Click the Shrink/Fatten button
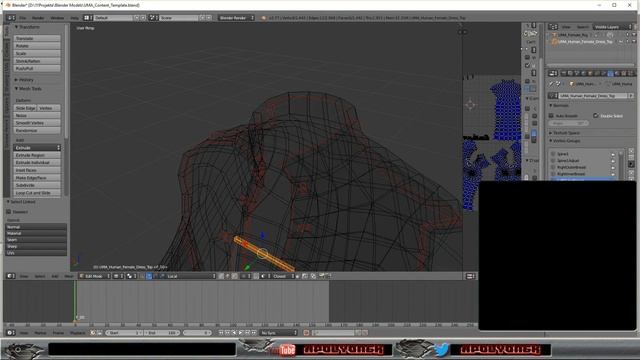The image size is (640, 360). point(37,61)
